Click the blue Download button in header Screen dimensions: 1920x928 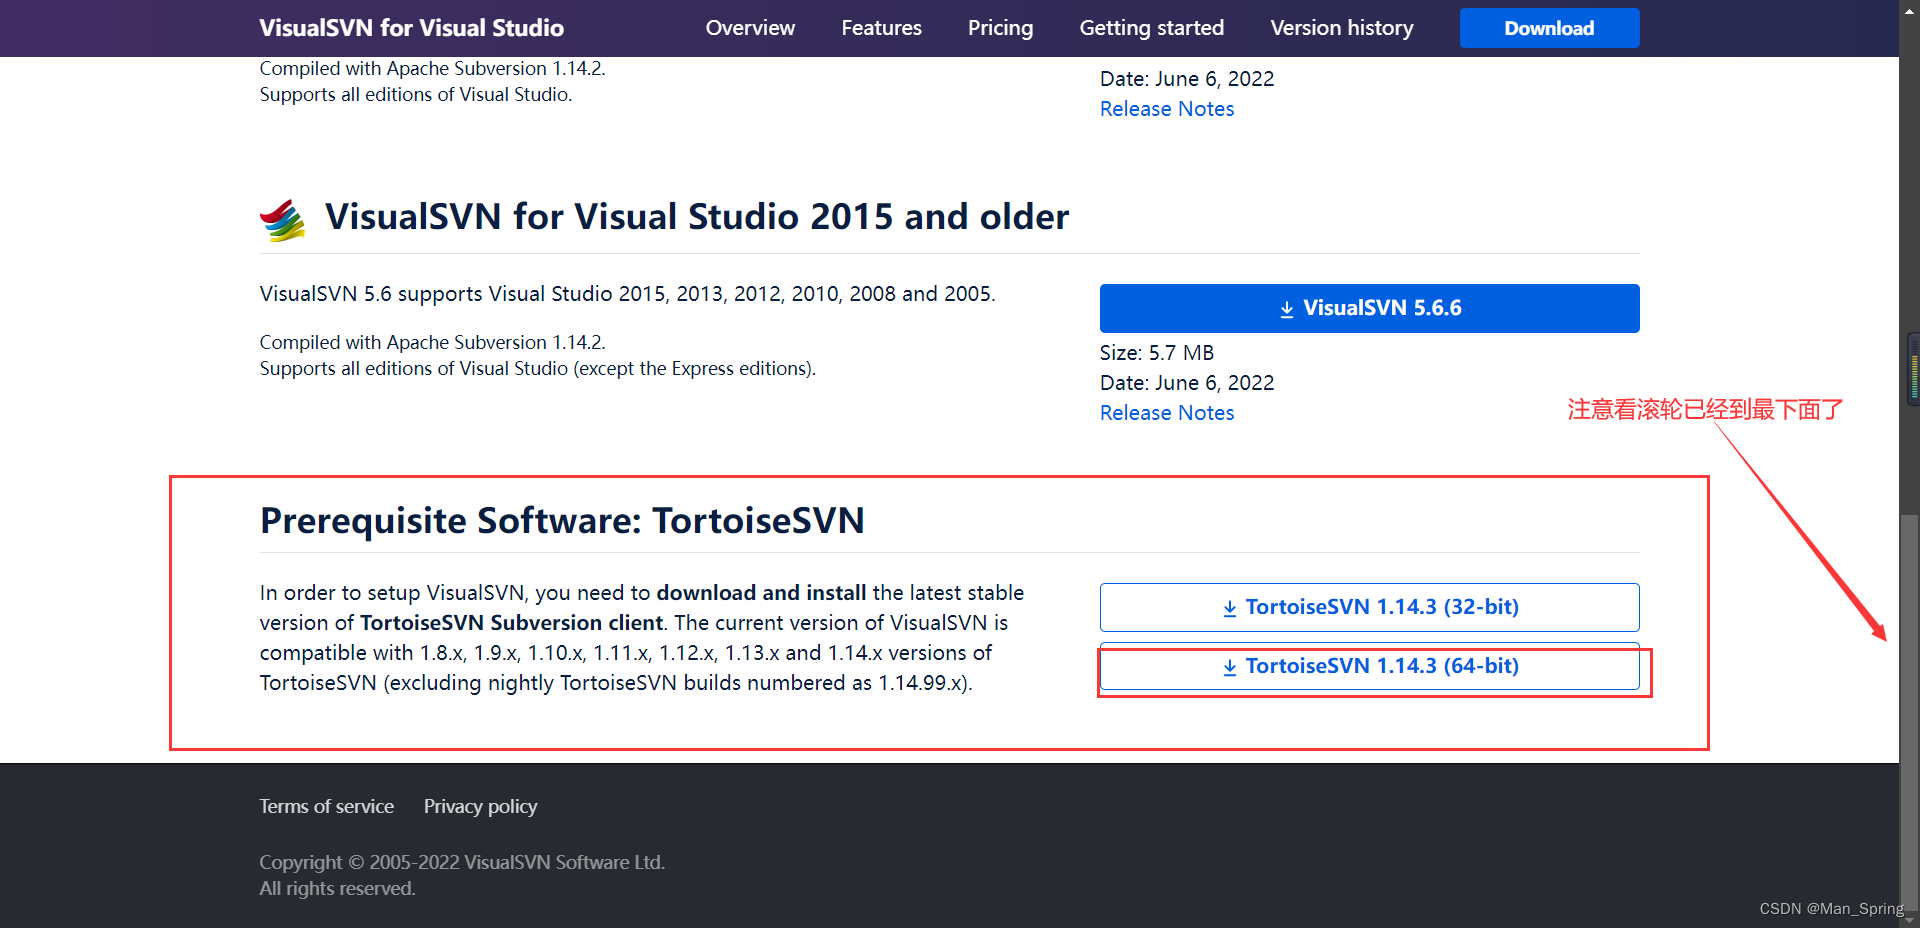point(1549,28)
